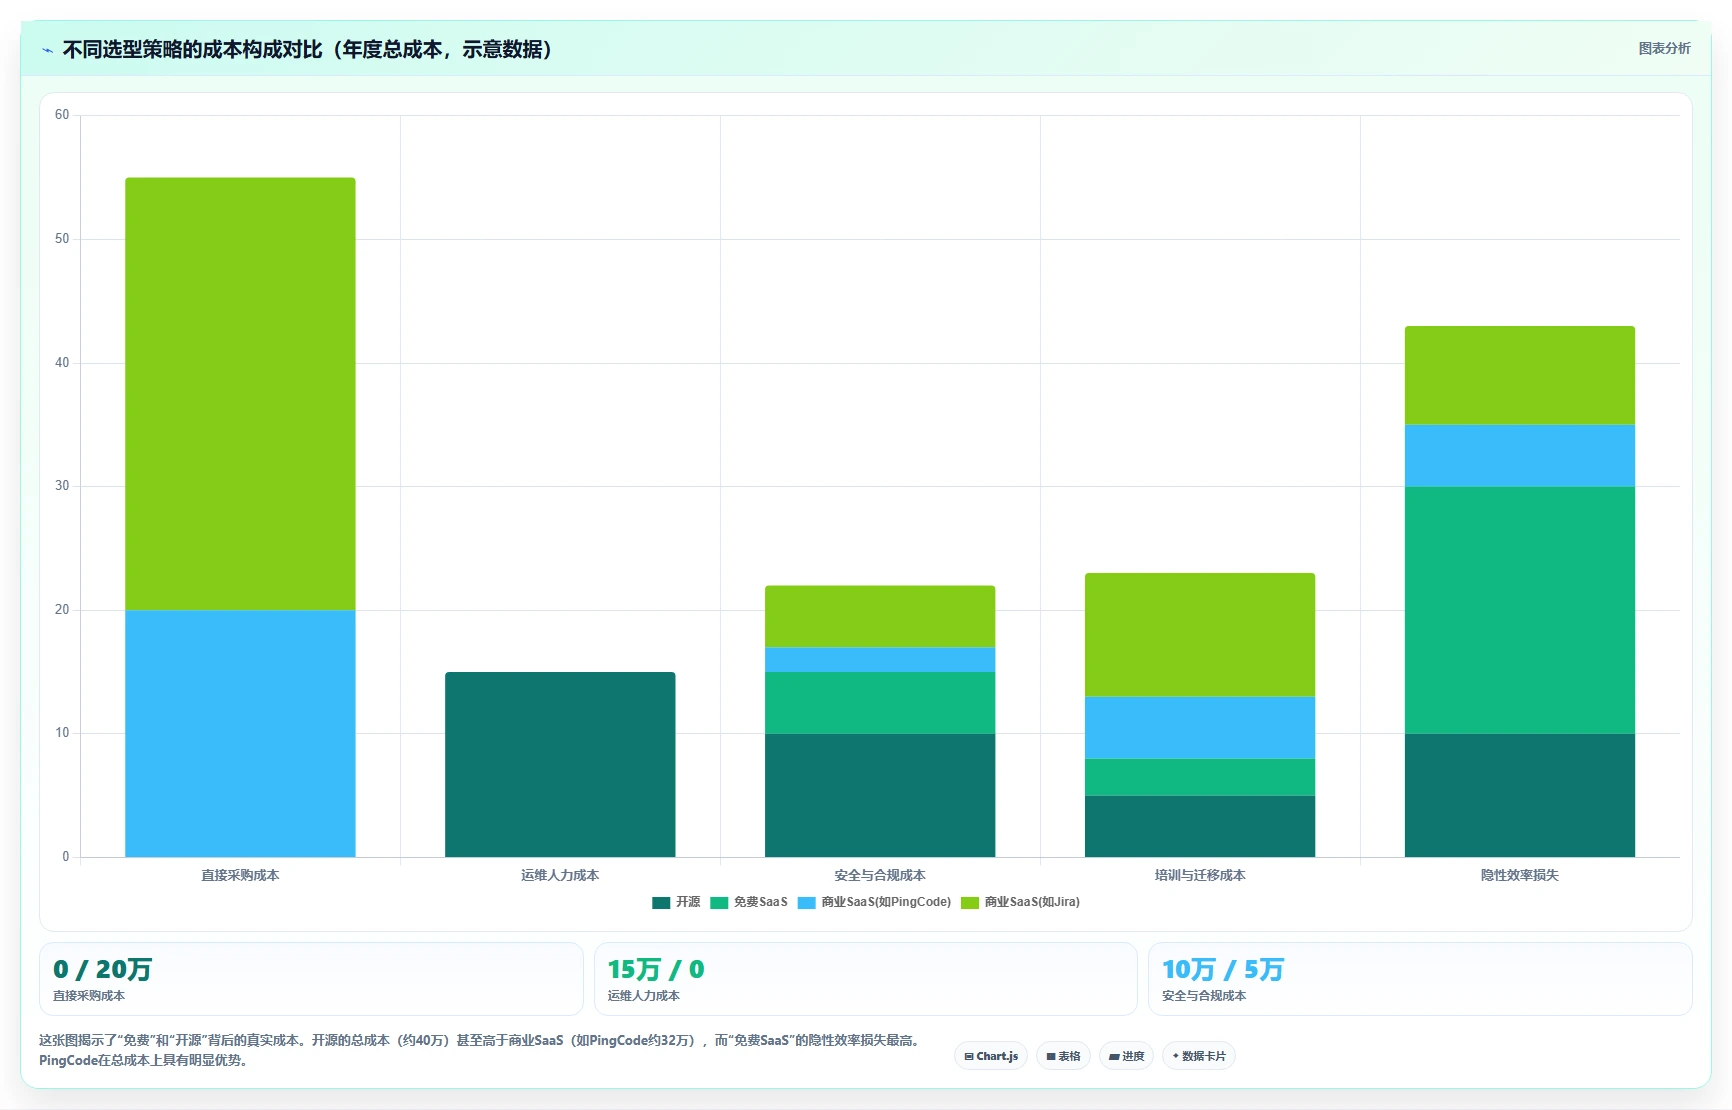
Task: Click the 图表分析 label in the header
Action: (1664, 48)
